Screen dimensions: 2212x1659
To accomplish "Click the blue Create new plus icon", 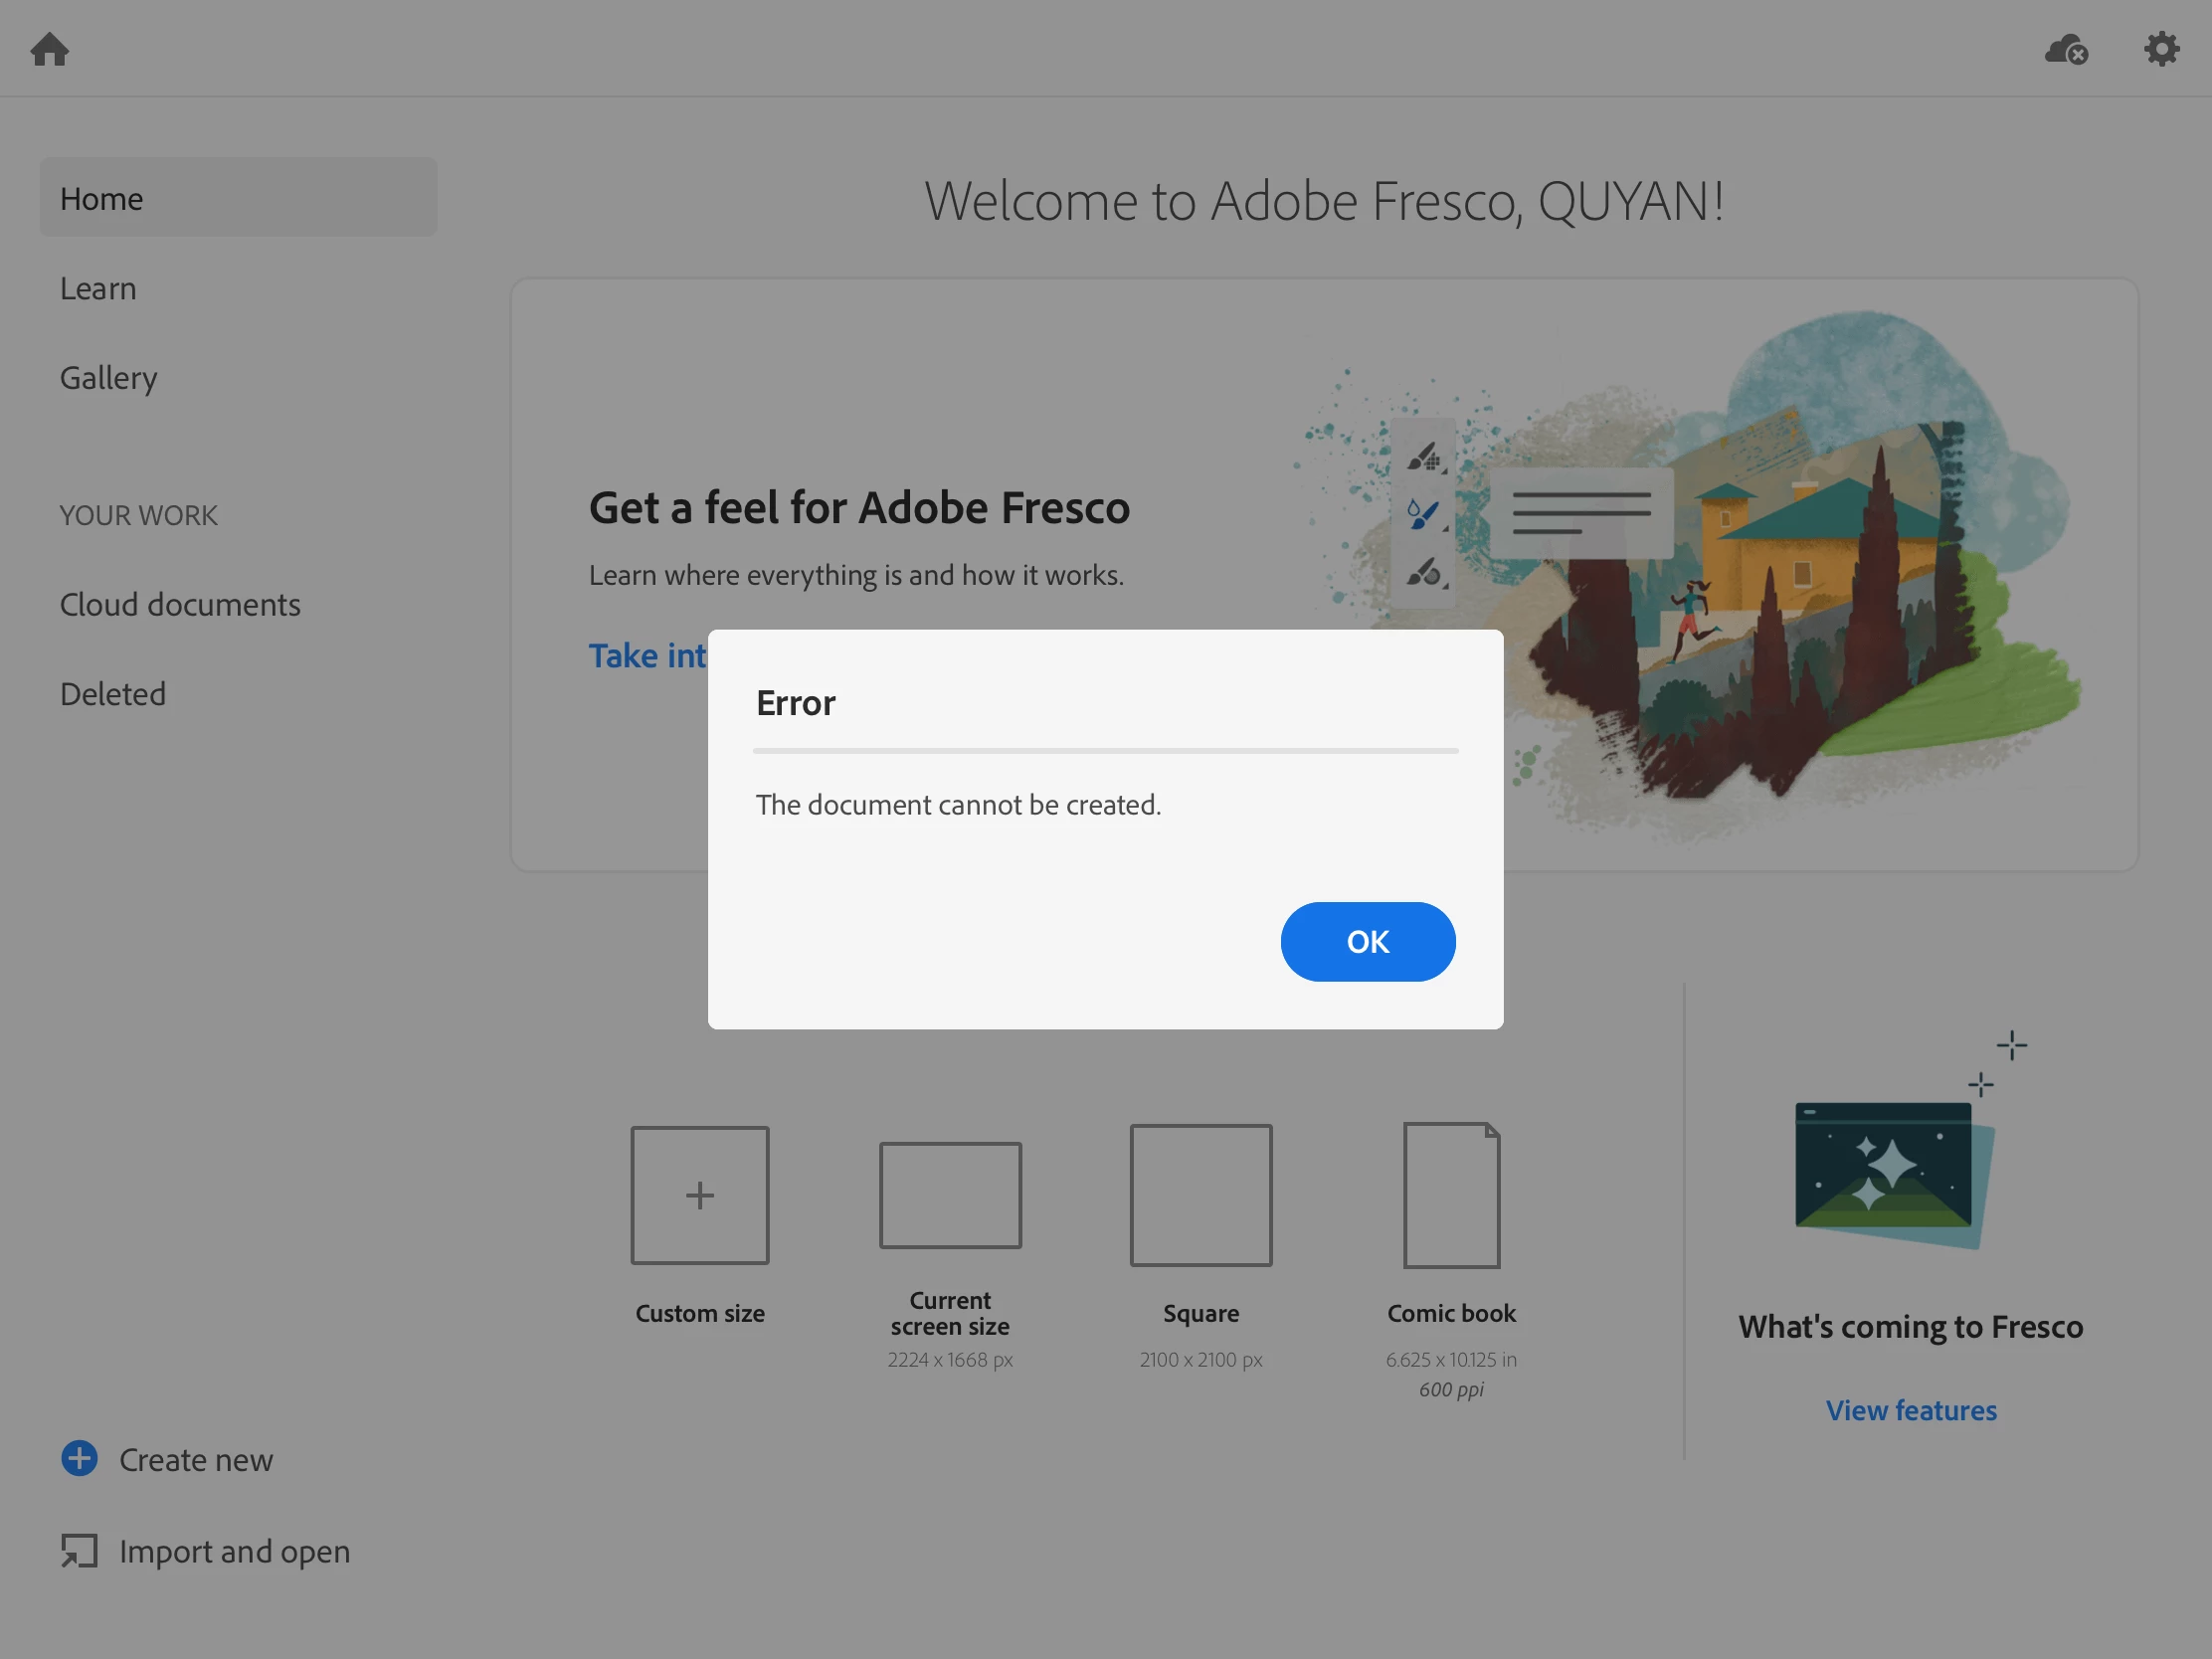I will point(79,1459).
